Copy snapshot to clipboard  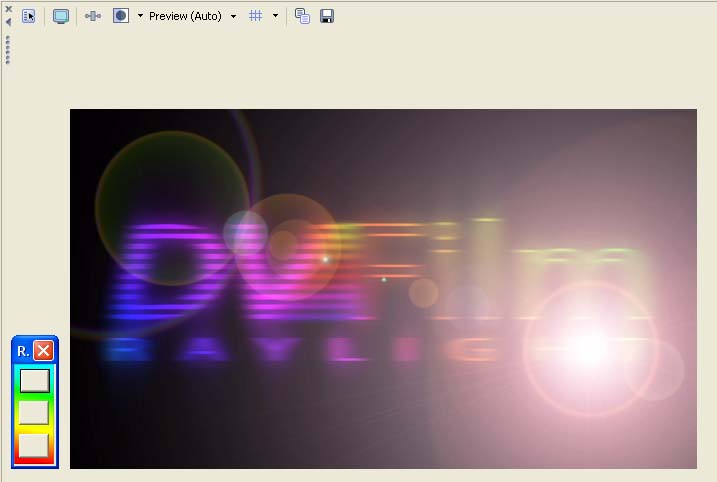click(302, 16)
